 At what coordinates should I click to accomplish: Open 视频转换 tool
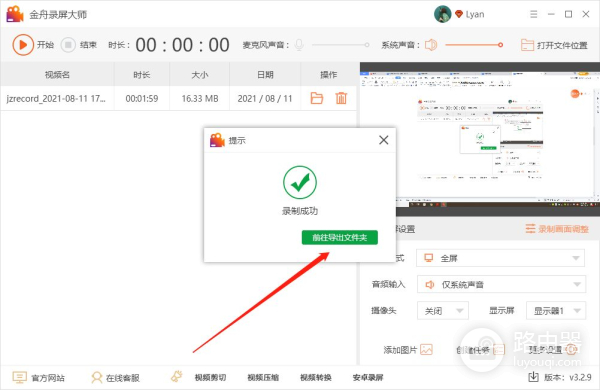(x=316, y=378)
